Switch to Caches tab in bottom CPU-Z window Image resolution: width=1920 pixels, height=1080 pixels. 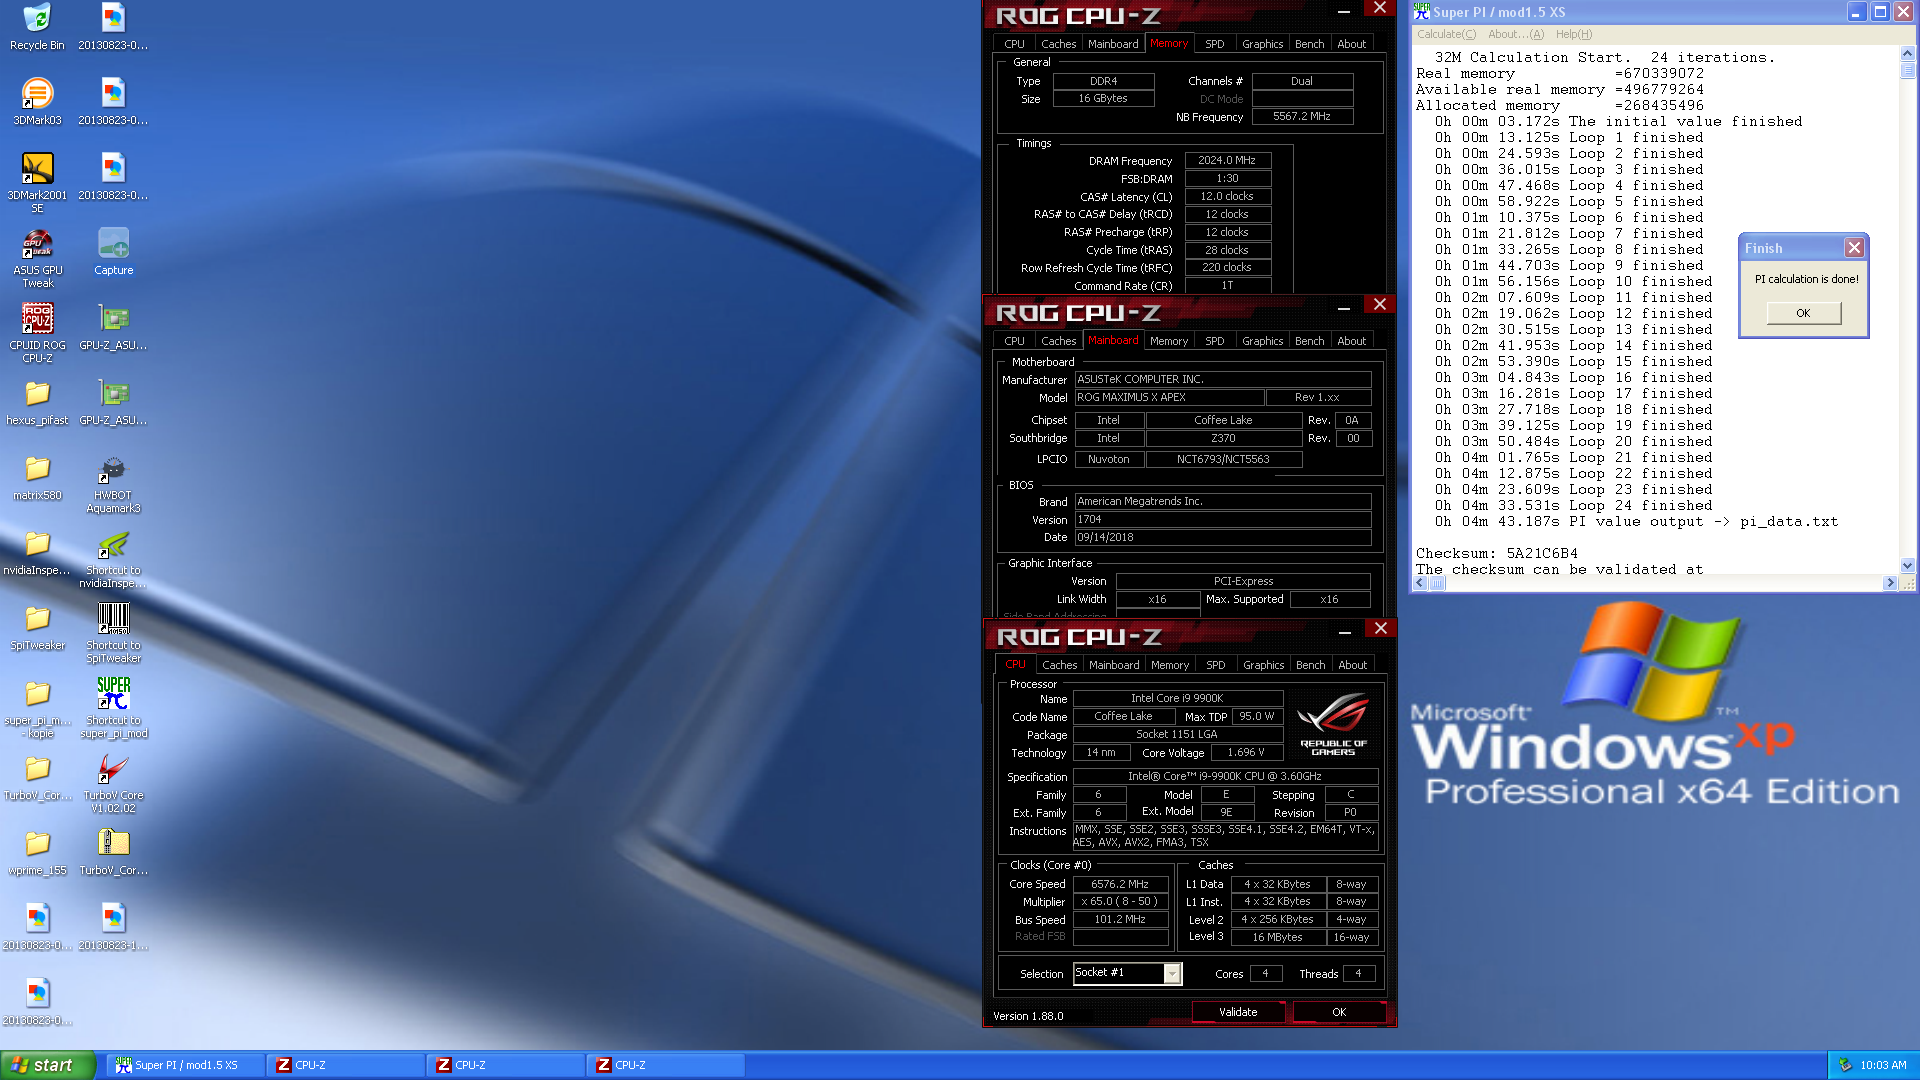click(1059, 665)
